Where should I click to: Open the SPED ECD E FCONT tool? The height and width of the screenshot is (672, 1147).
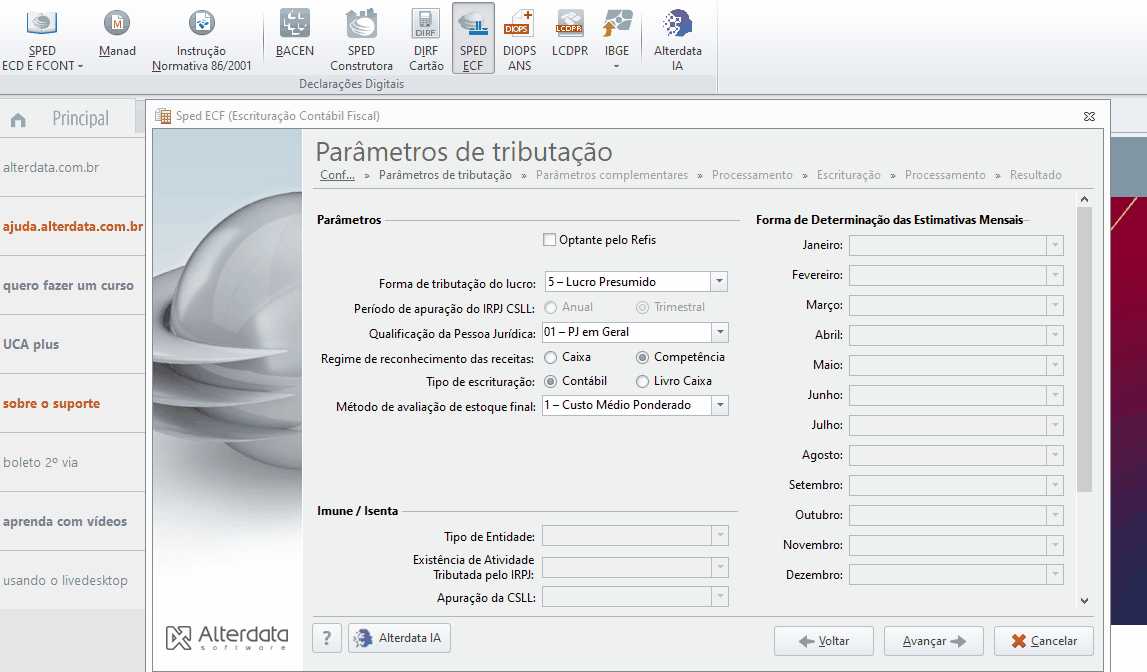pos(42,40)
